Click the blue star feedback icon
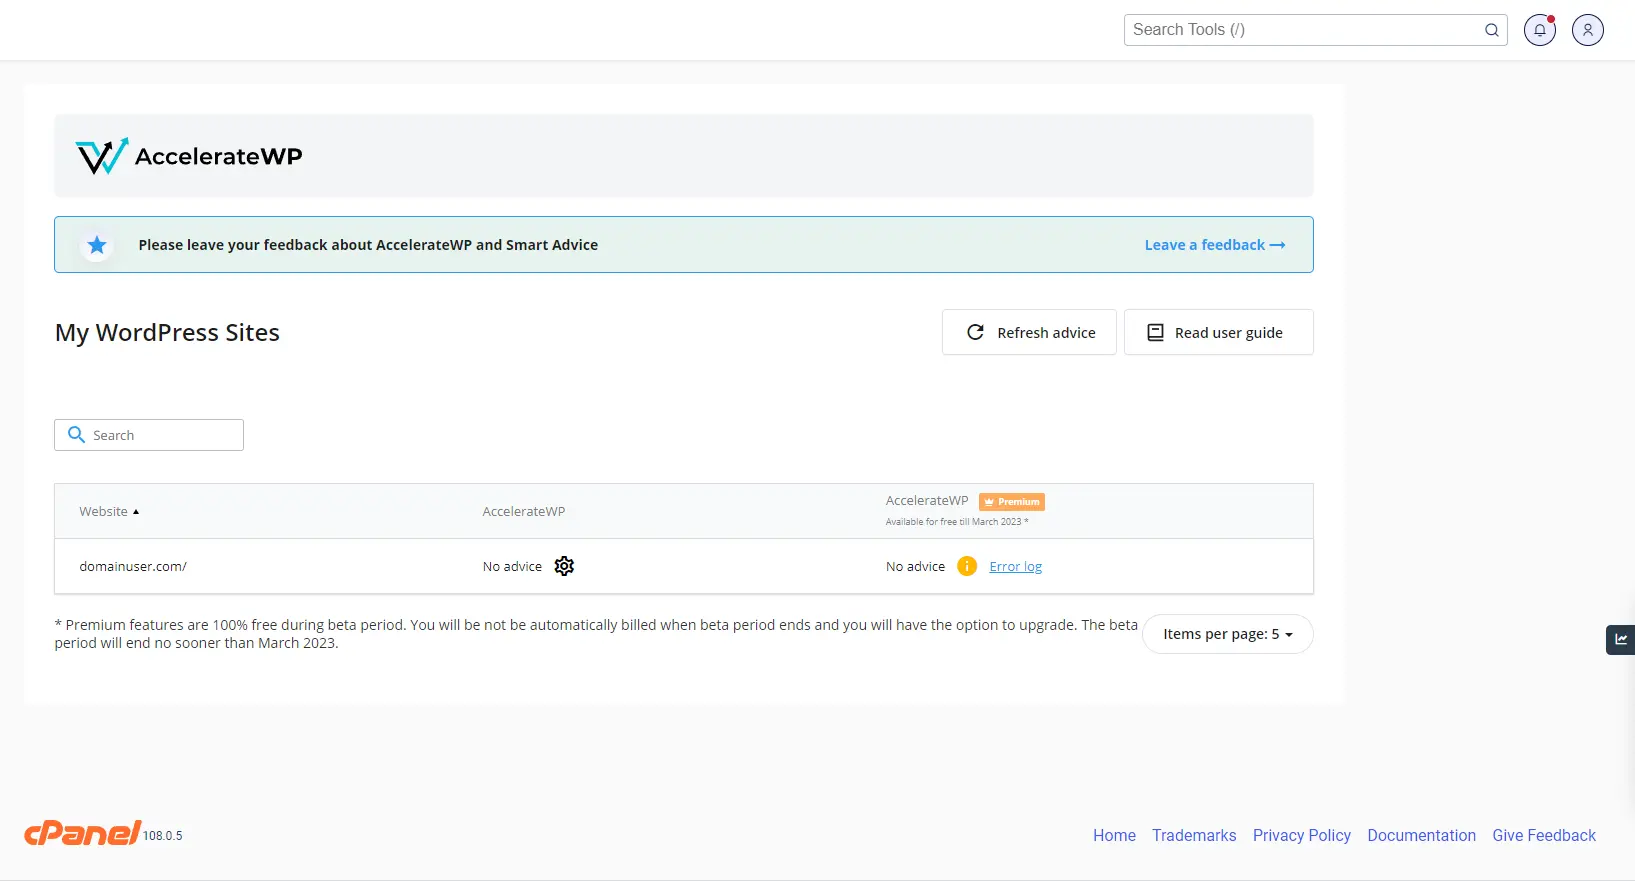Screen dimensions: 1635x881 click(97, 245)
